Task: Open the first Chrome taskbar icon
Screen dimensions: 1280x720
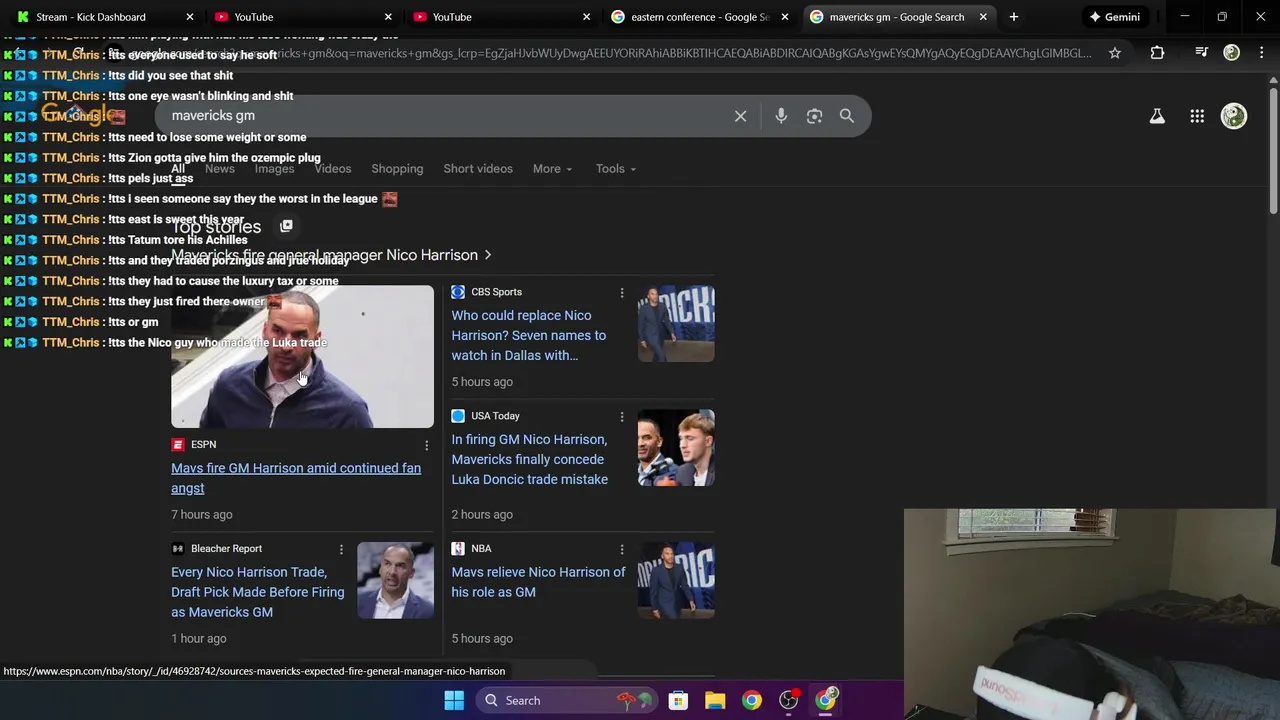Action: (x=751, y=700)
